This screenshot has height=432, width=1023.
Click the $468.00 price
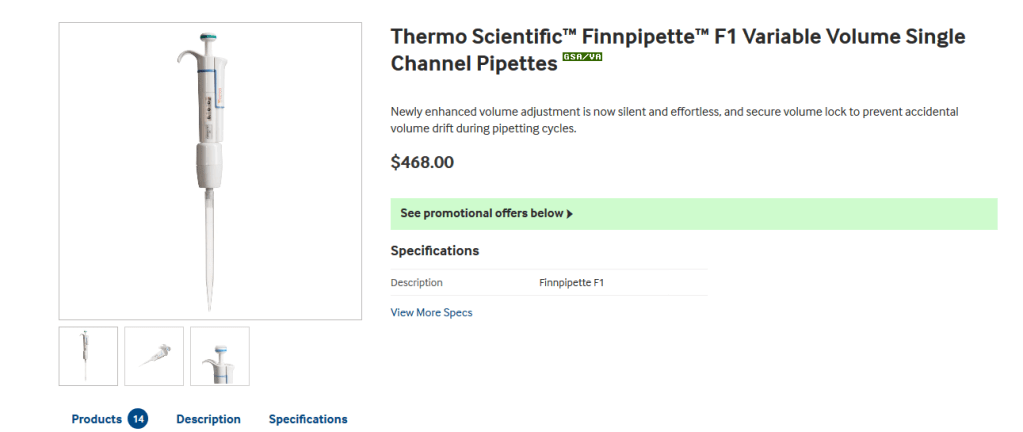pos(422,162)
